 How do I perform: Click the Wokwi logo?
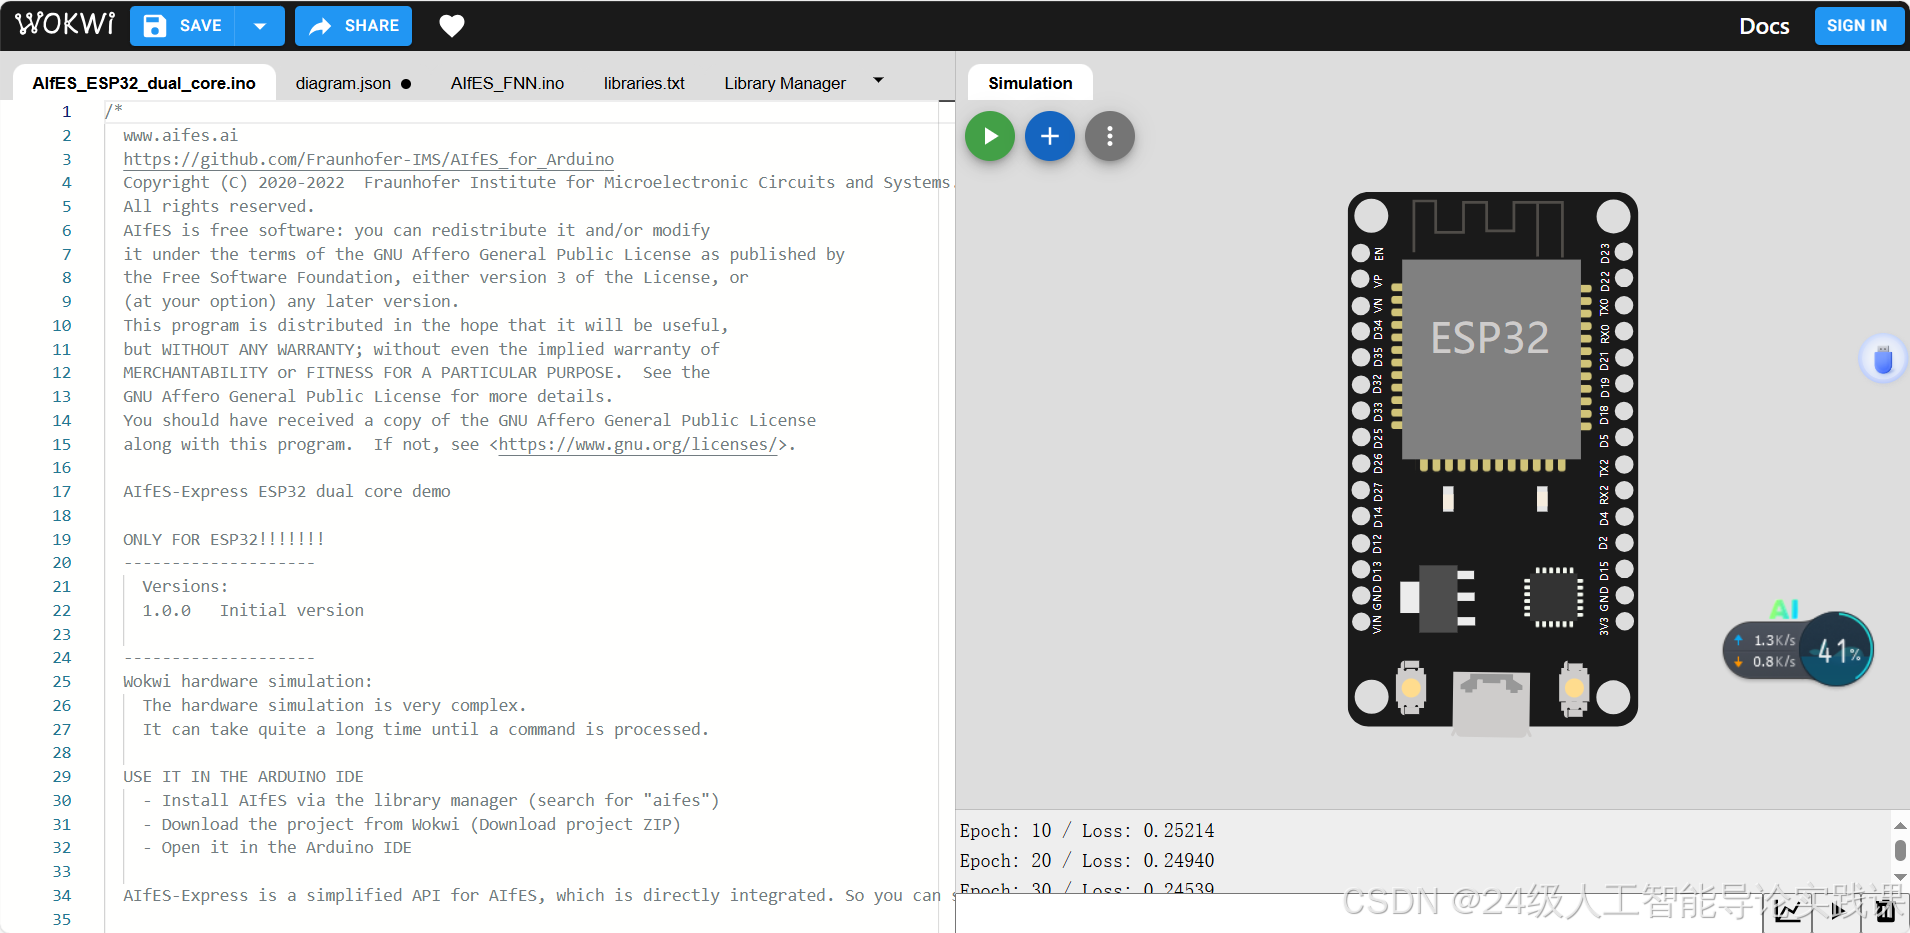click(64, 24)
